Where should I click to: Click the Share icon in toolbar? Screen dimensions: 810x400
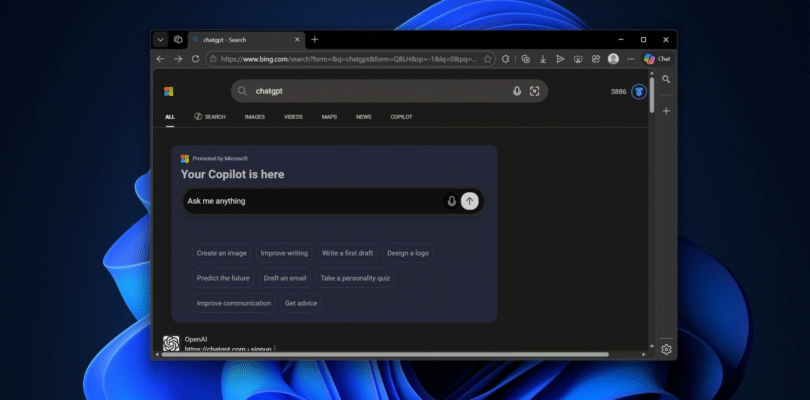point(596,59)
